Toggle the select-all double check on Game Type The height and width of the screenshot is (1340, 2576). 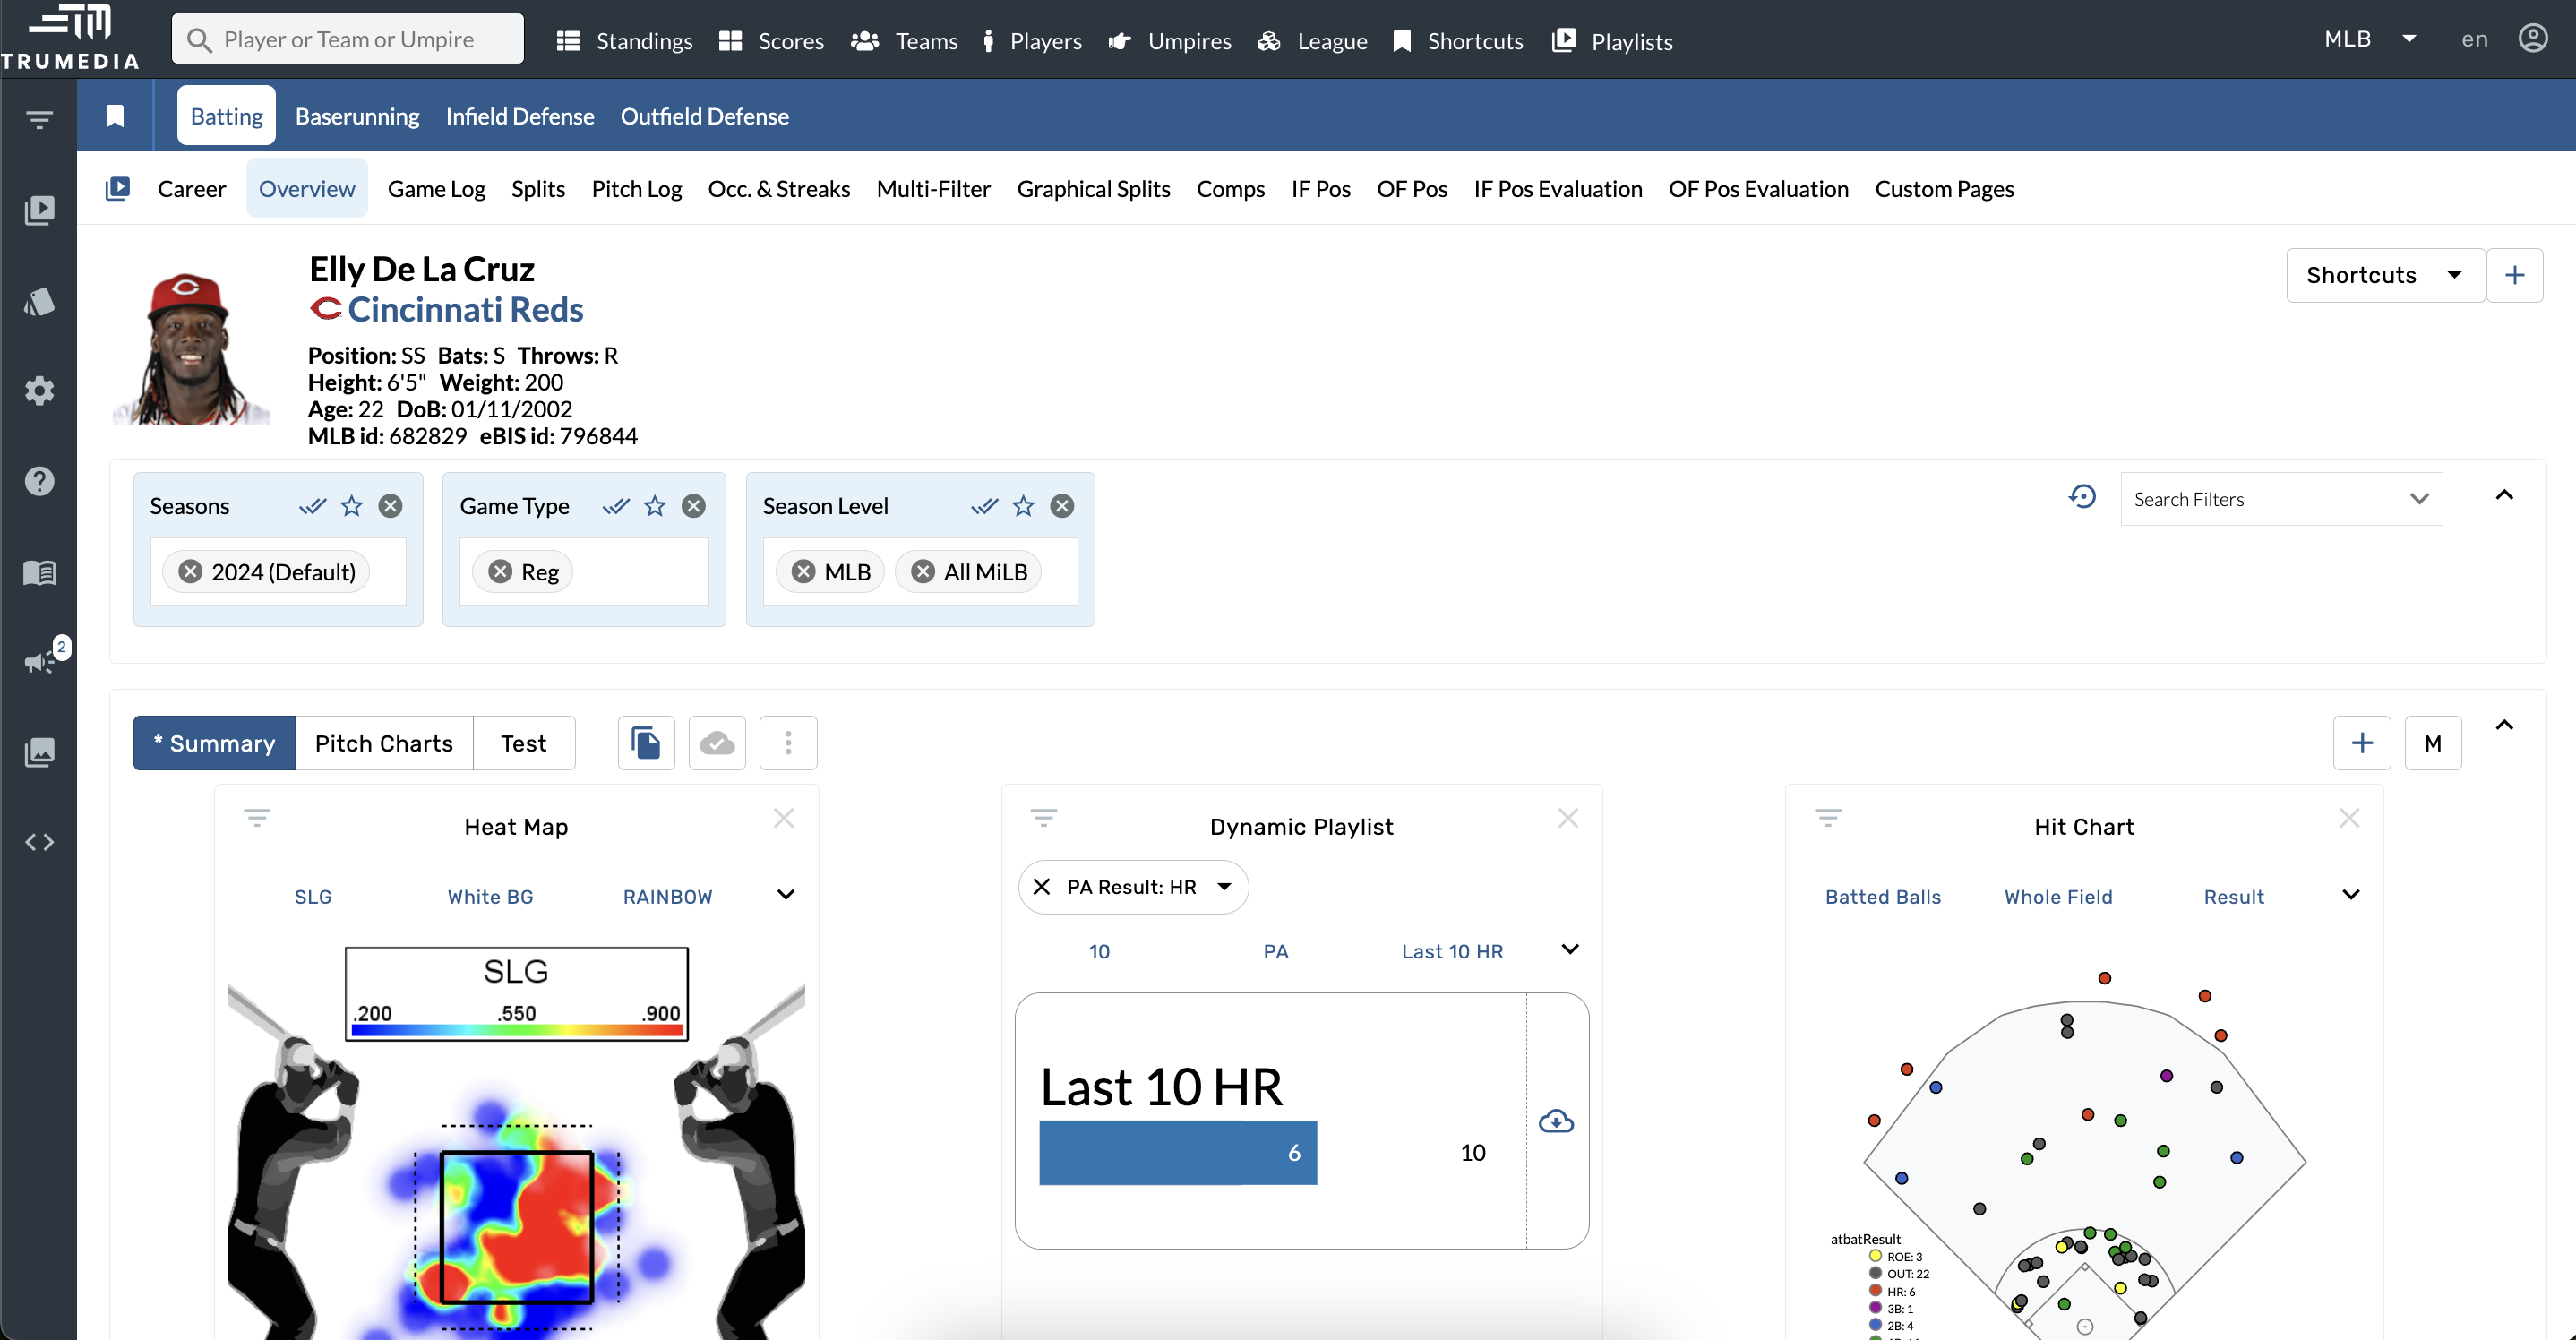tap(616, 506)
